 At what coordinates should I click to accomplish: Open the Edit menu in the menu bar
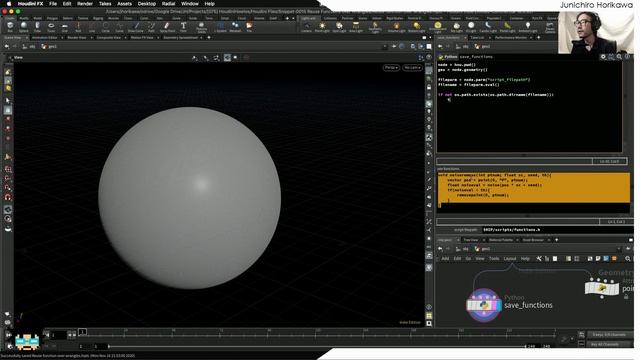[67, 4]
